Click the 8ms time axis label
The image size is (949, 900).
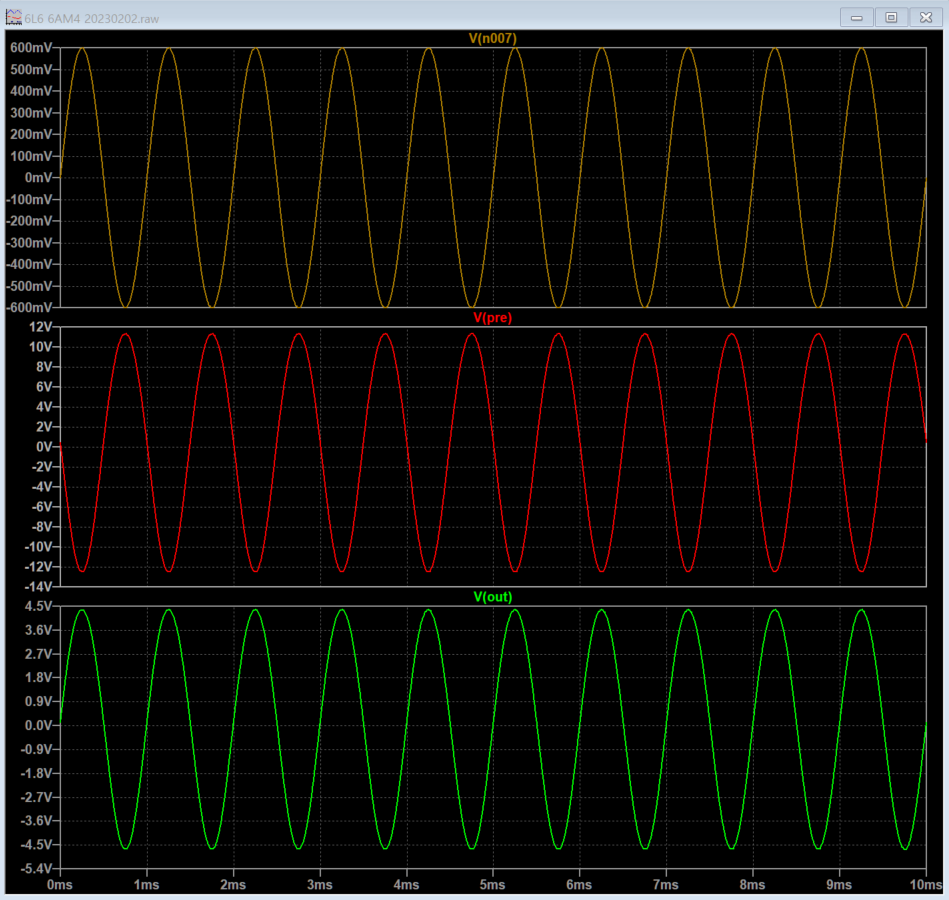(752, 885)
